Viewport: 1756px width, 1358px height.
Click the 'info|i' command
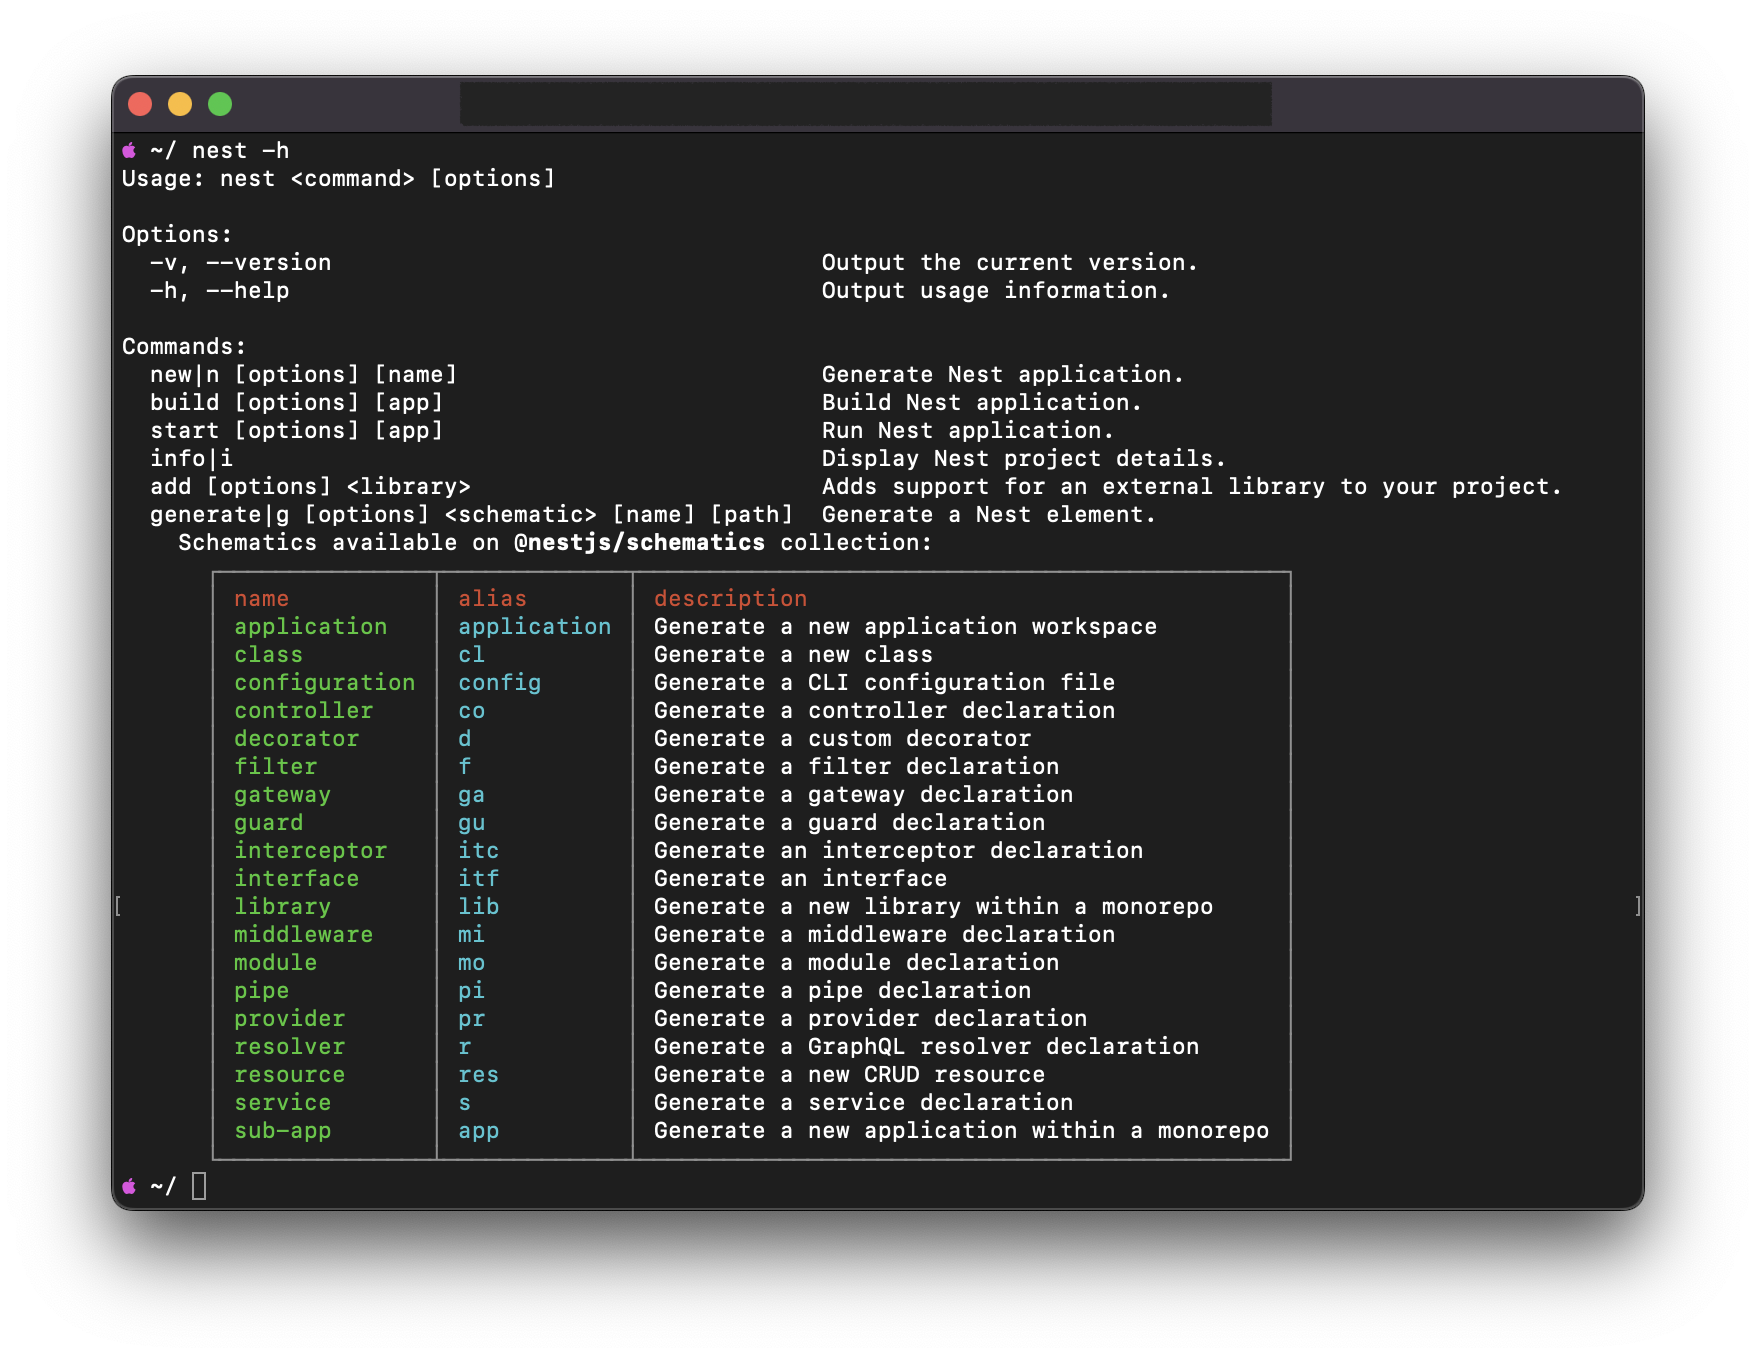192,459
